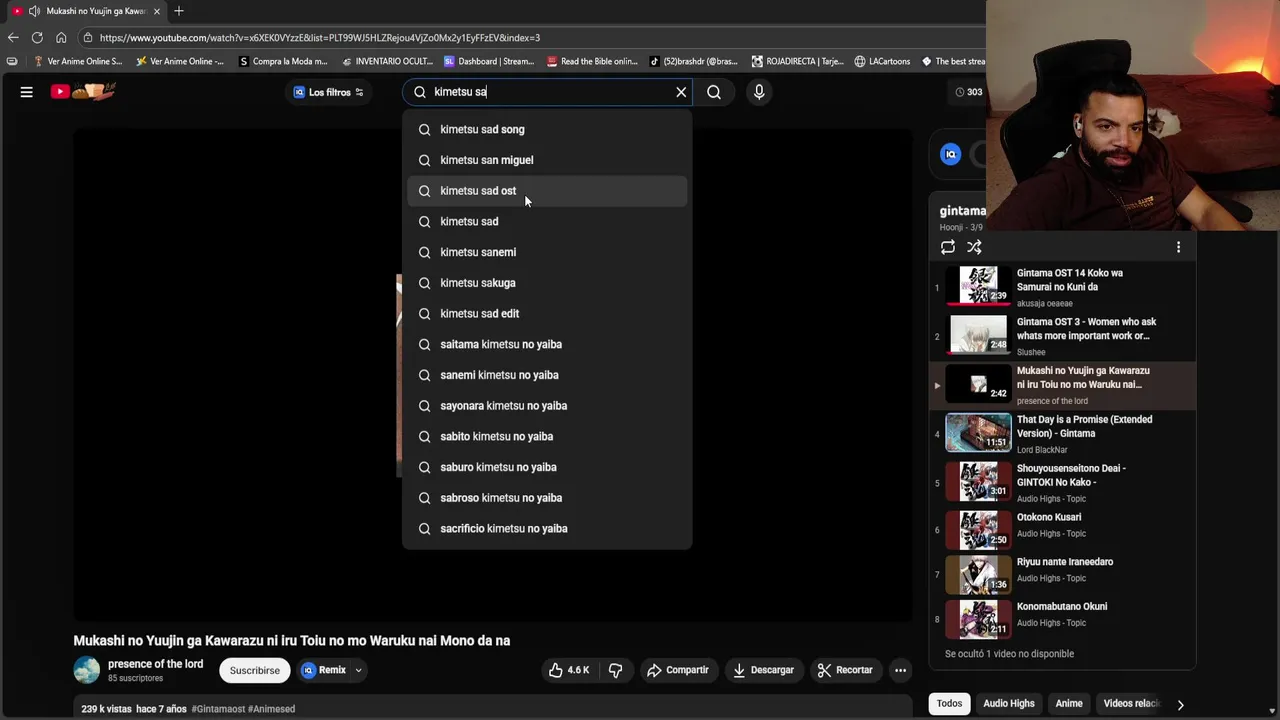Start voice search with the microphone
The image size is (1280, 720).
coord(759,92)
